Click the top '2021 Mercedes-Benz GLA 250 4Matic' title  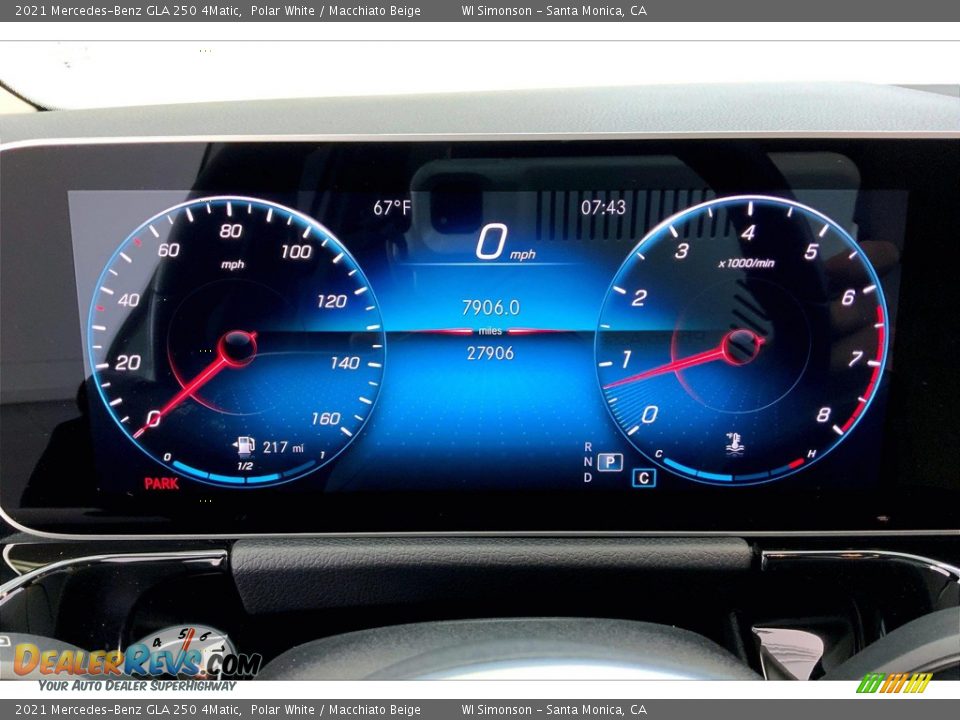click(127, 10)
